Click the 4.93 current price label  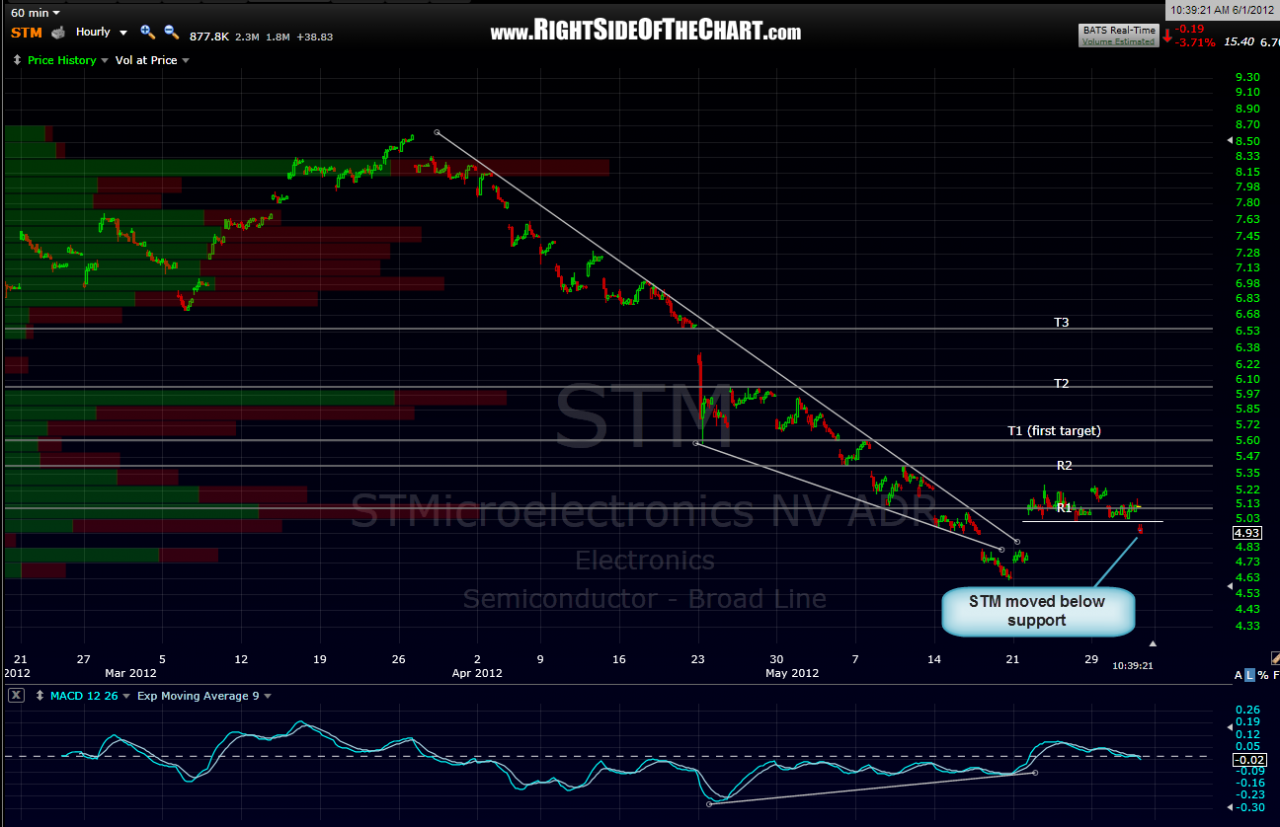[1246, 533]
